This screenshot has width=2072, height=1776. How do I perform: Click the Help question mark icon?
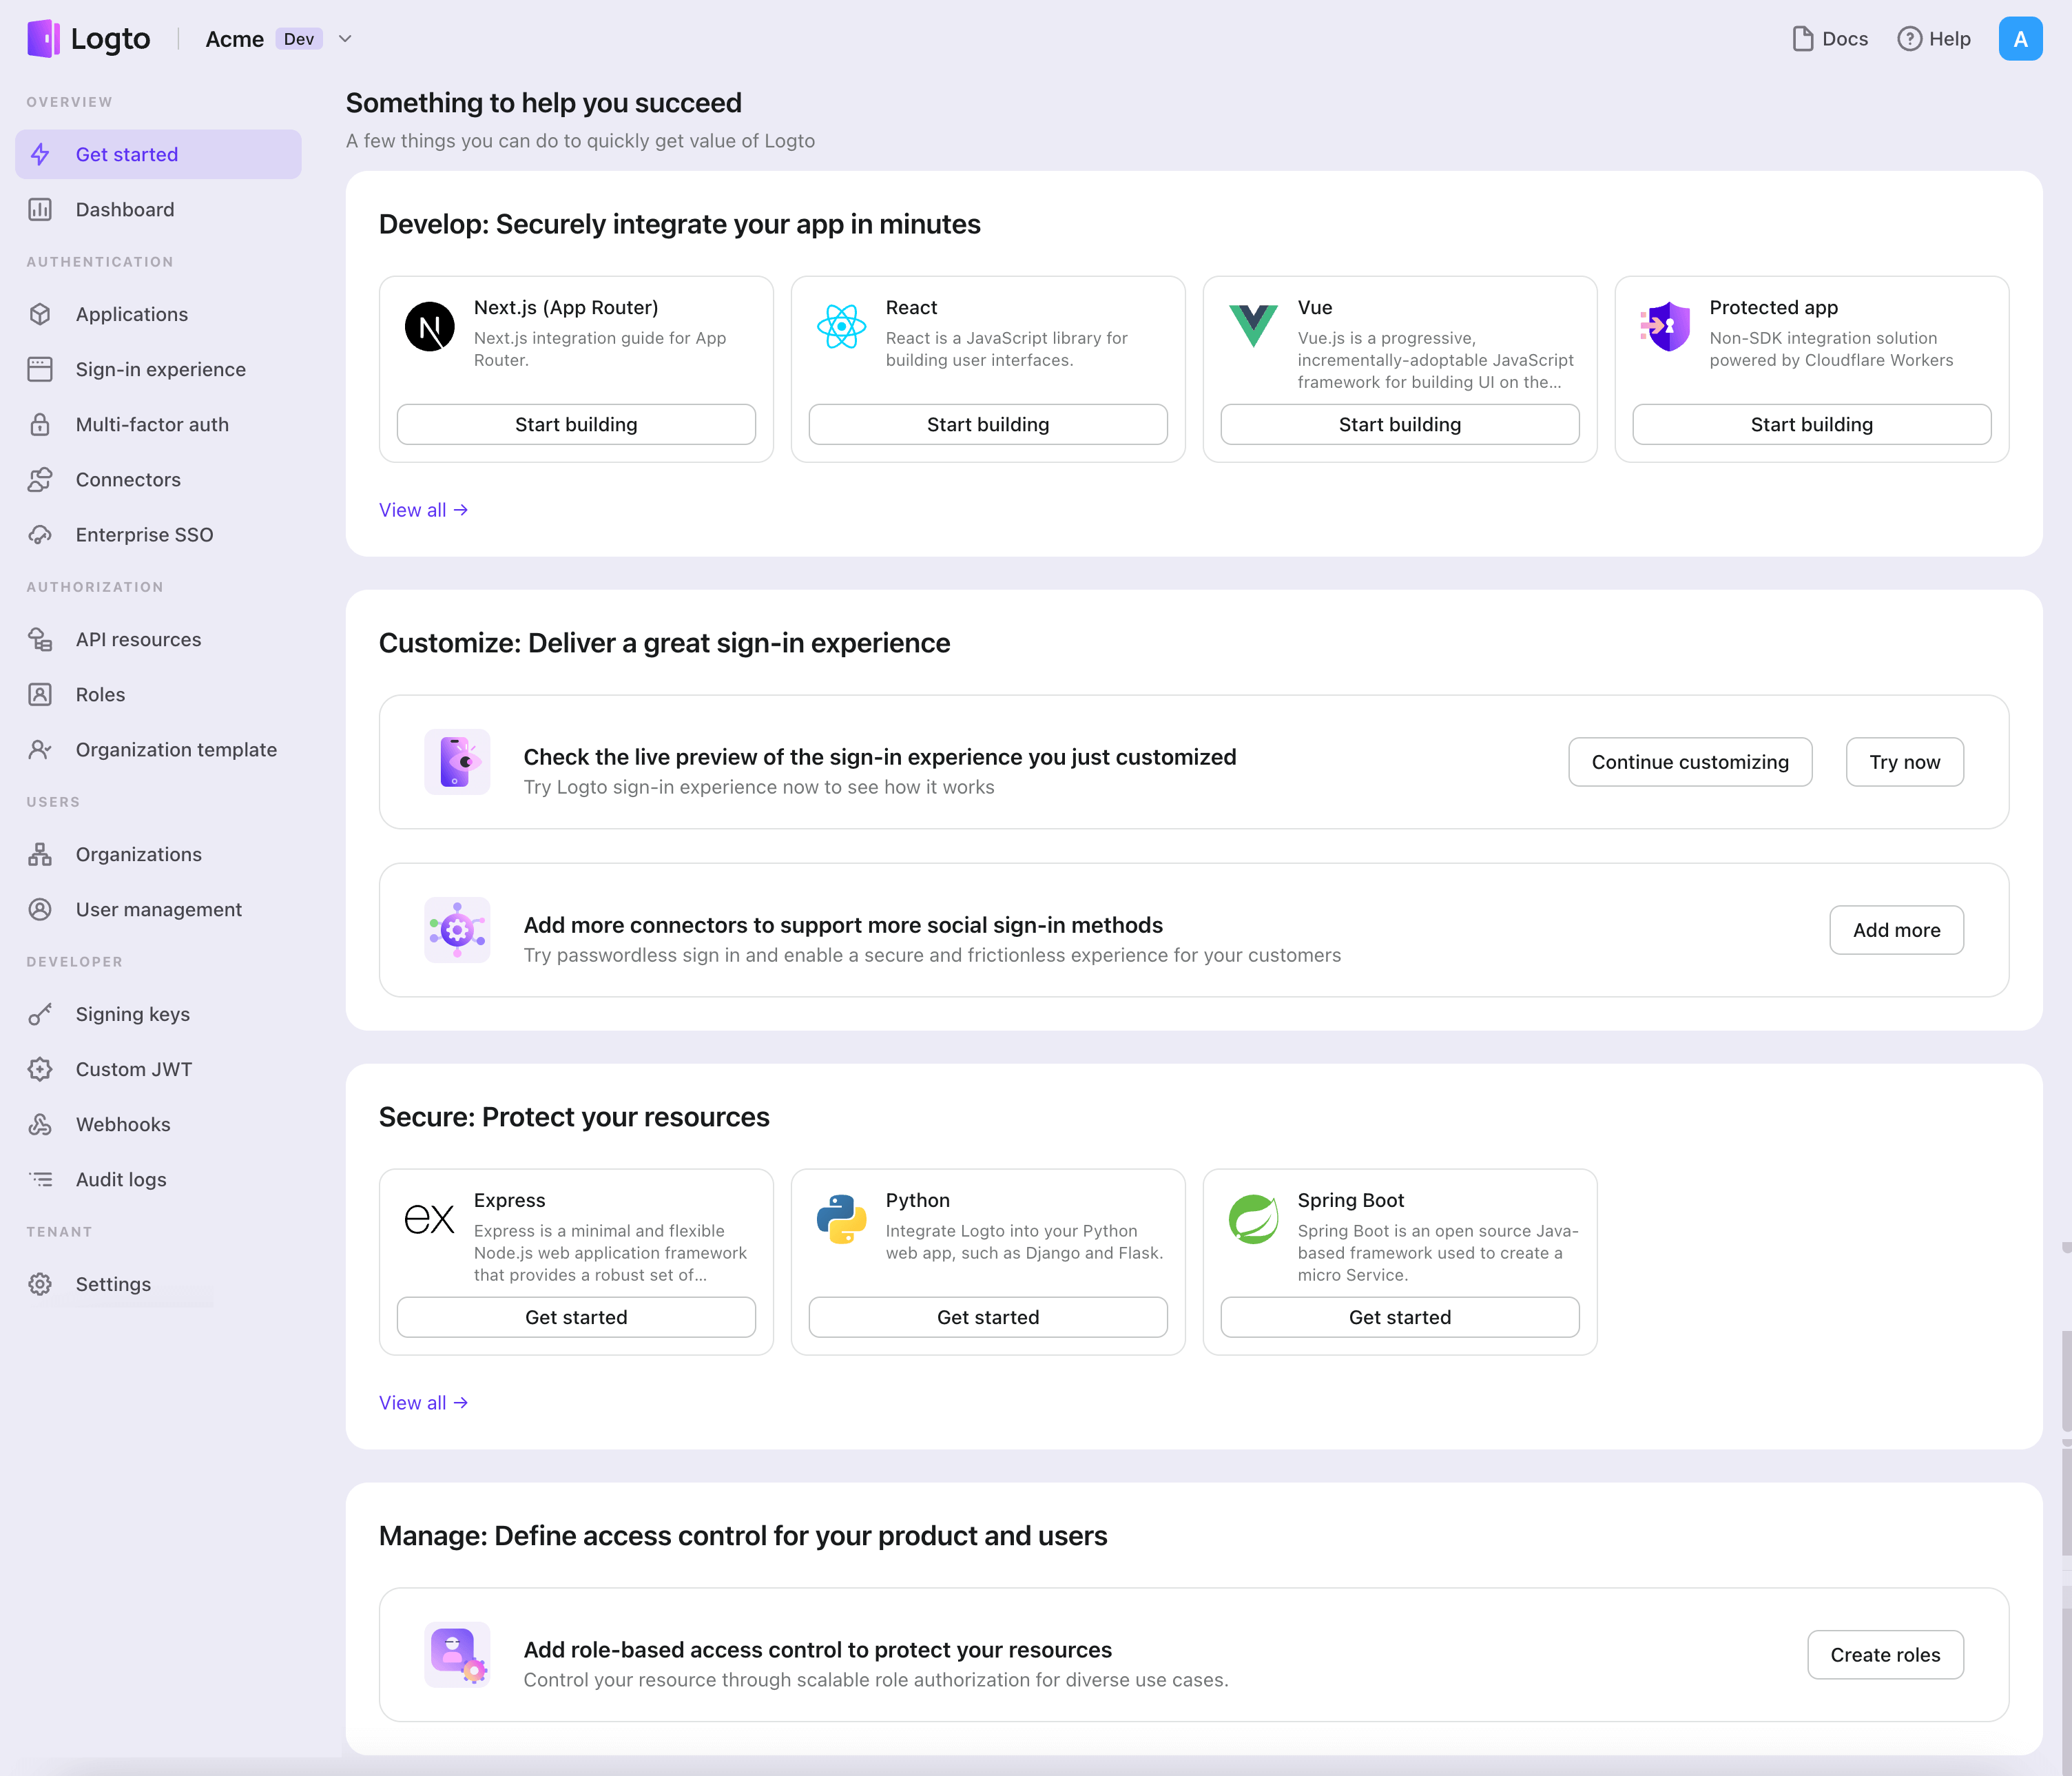pyautogui.click(x=1909, y=39)
